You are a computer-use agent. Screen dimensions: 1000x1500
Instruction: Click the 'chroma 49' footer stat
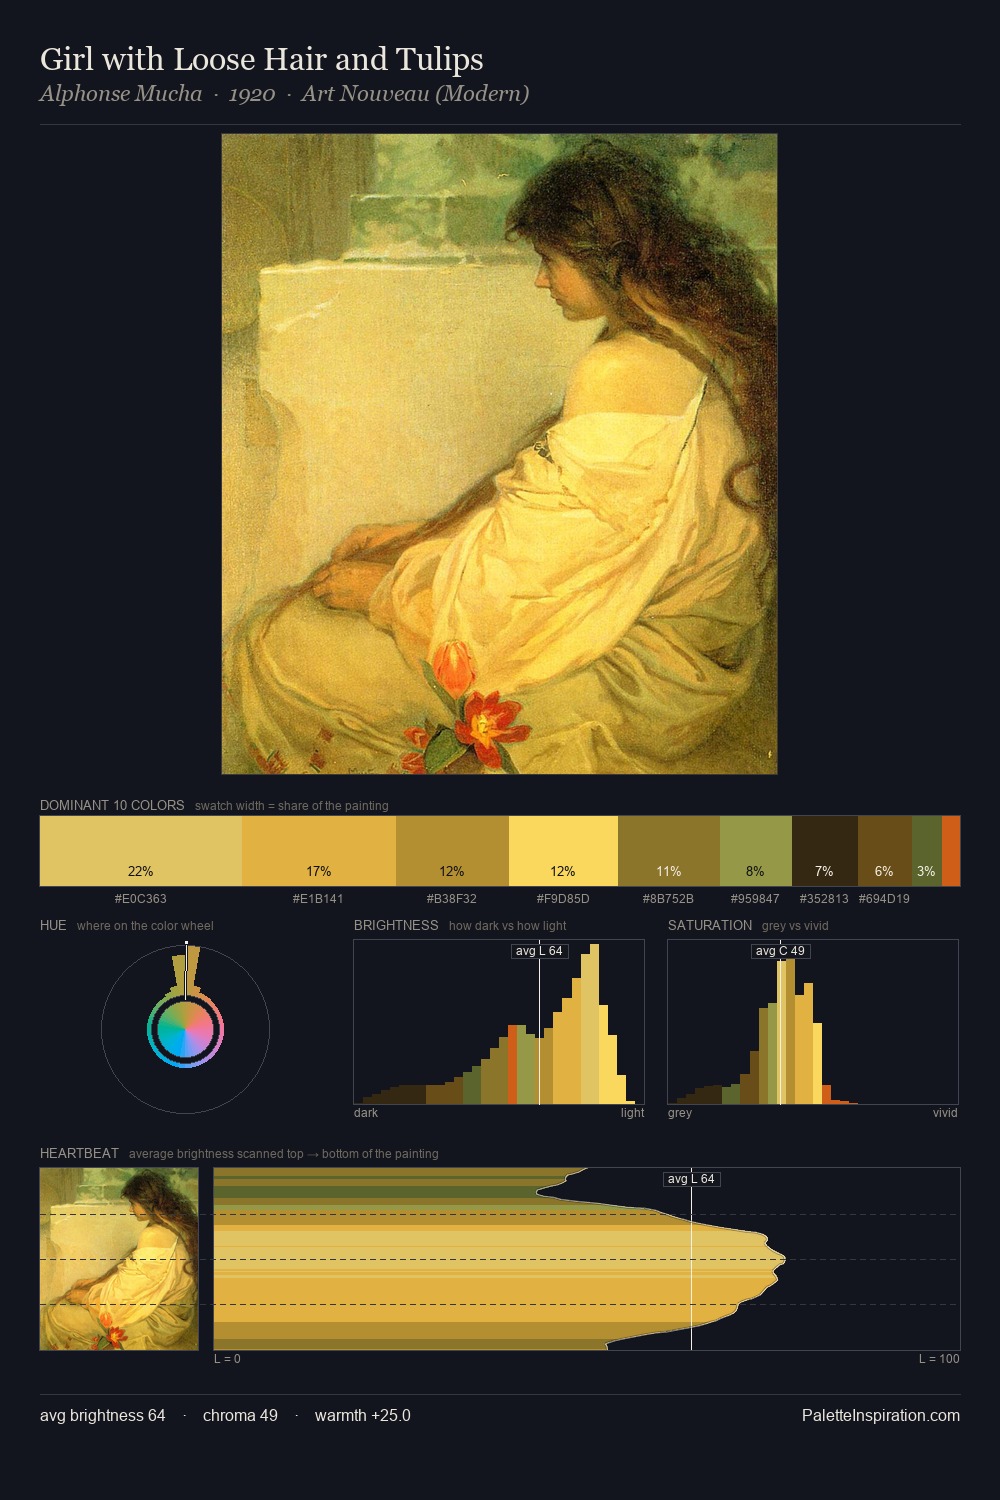(x=240, y=1415)
